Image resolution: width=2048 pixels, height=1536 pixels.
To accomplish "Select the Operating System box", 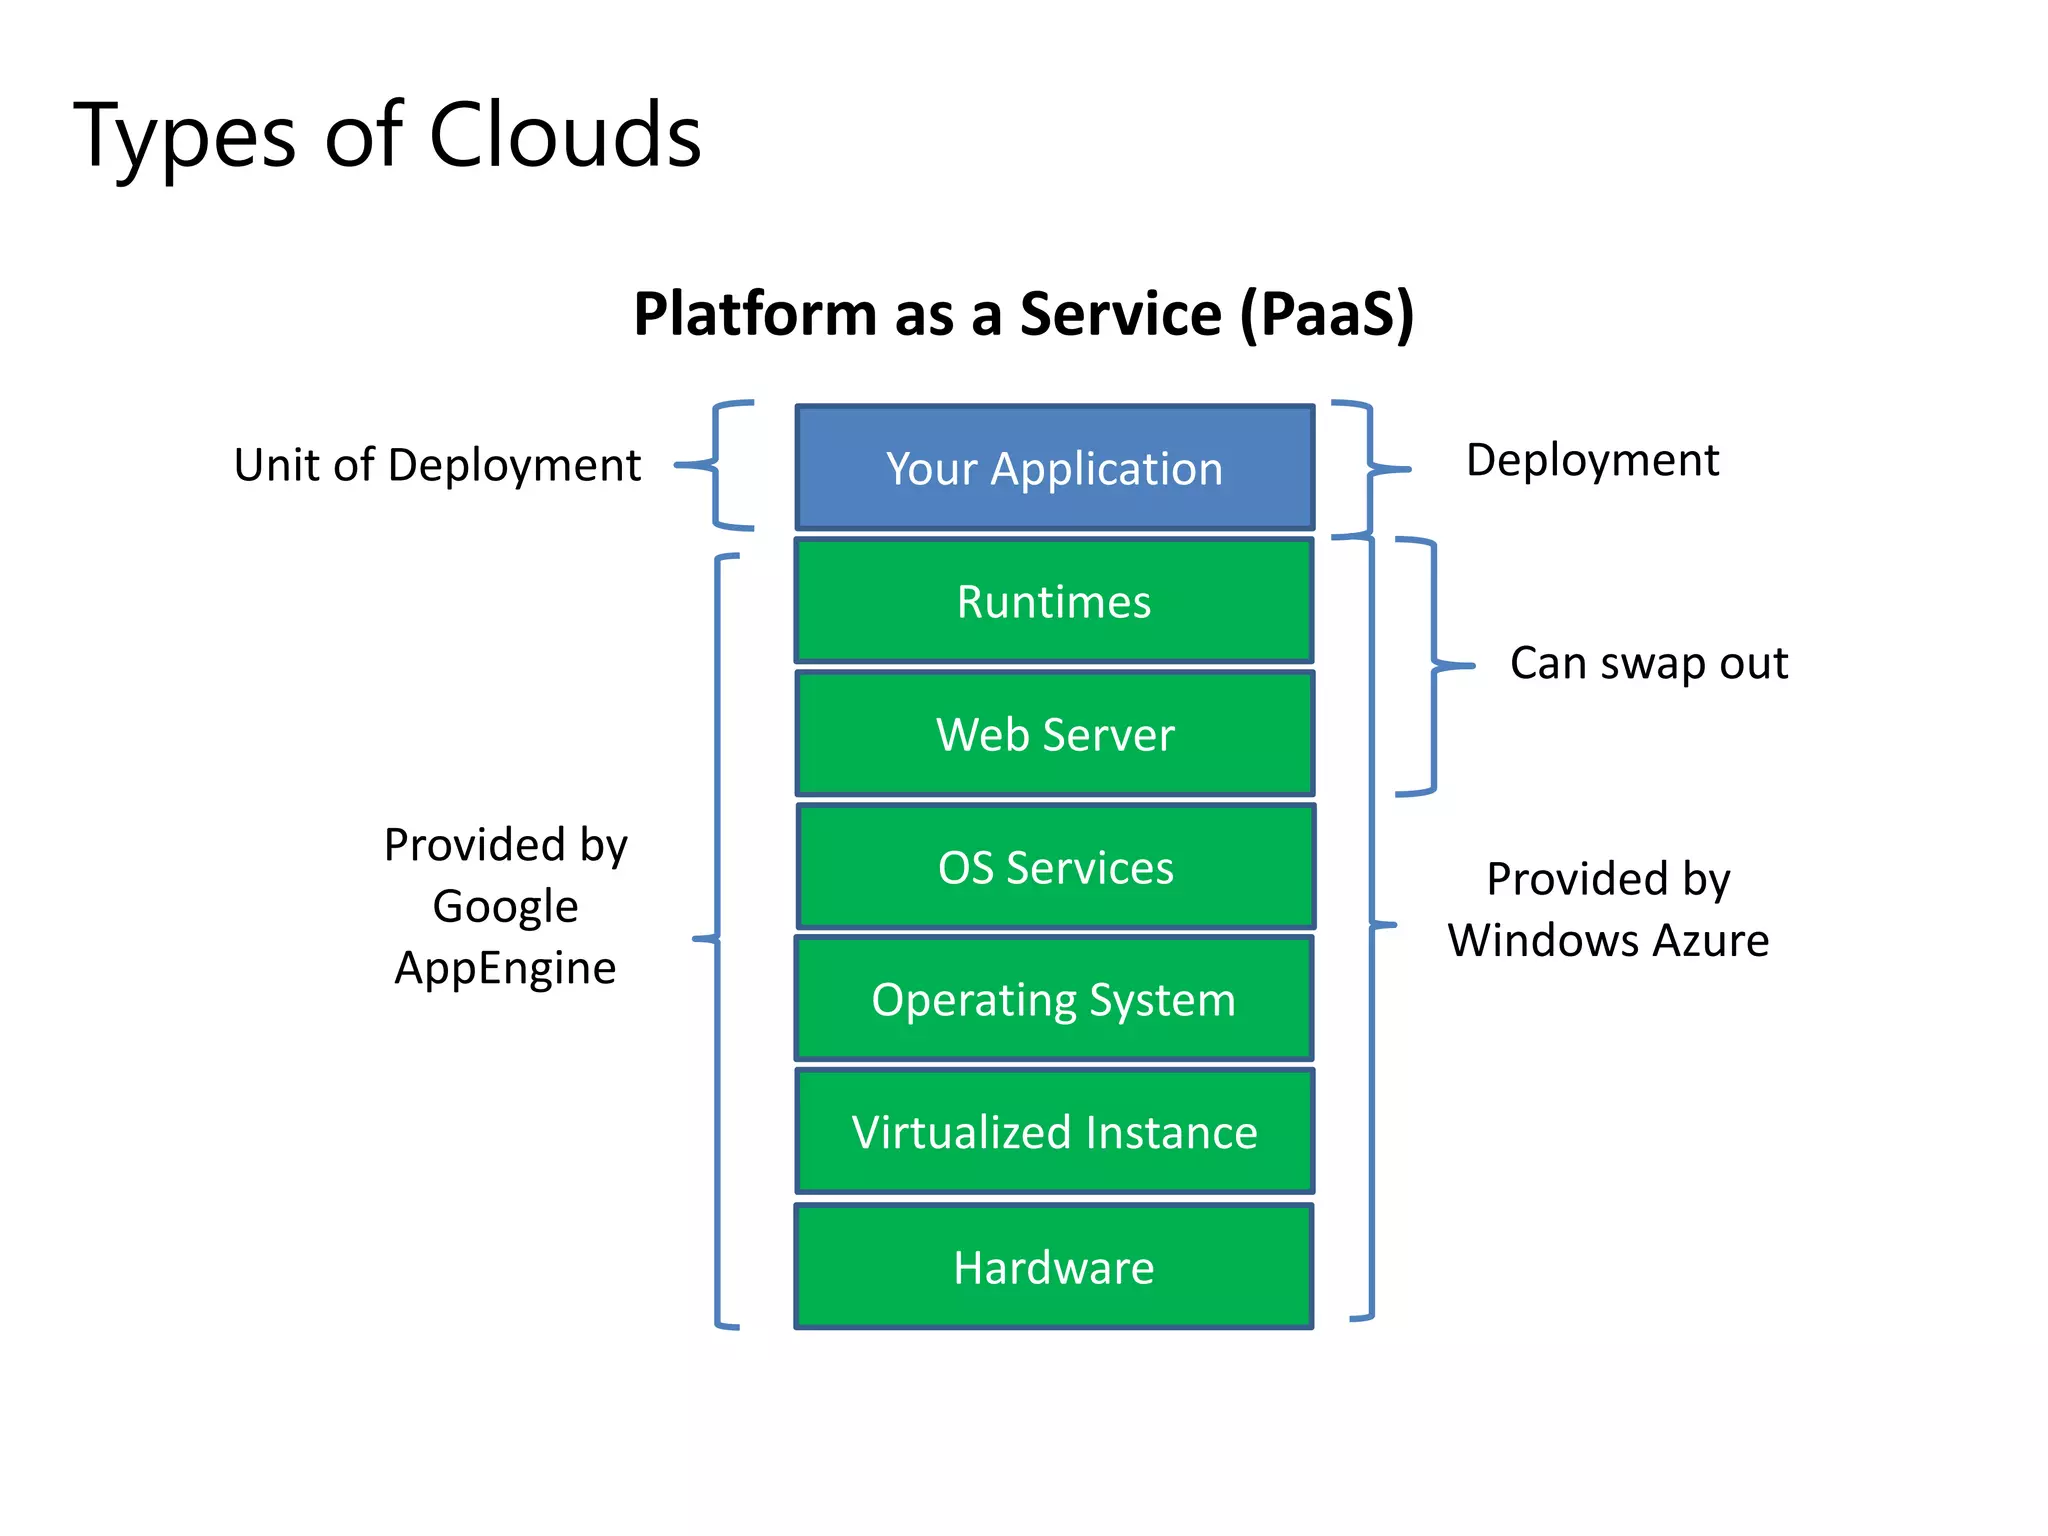I will coord(1054,999).
